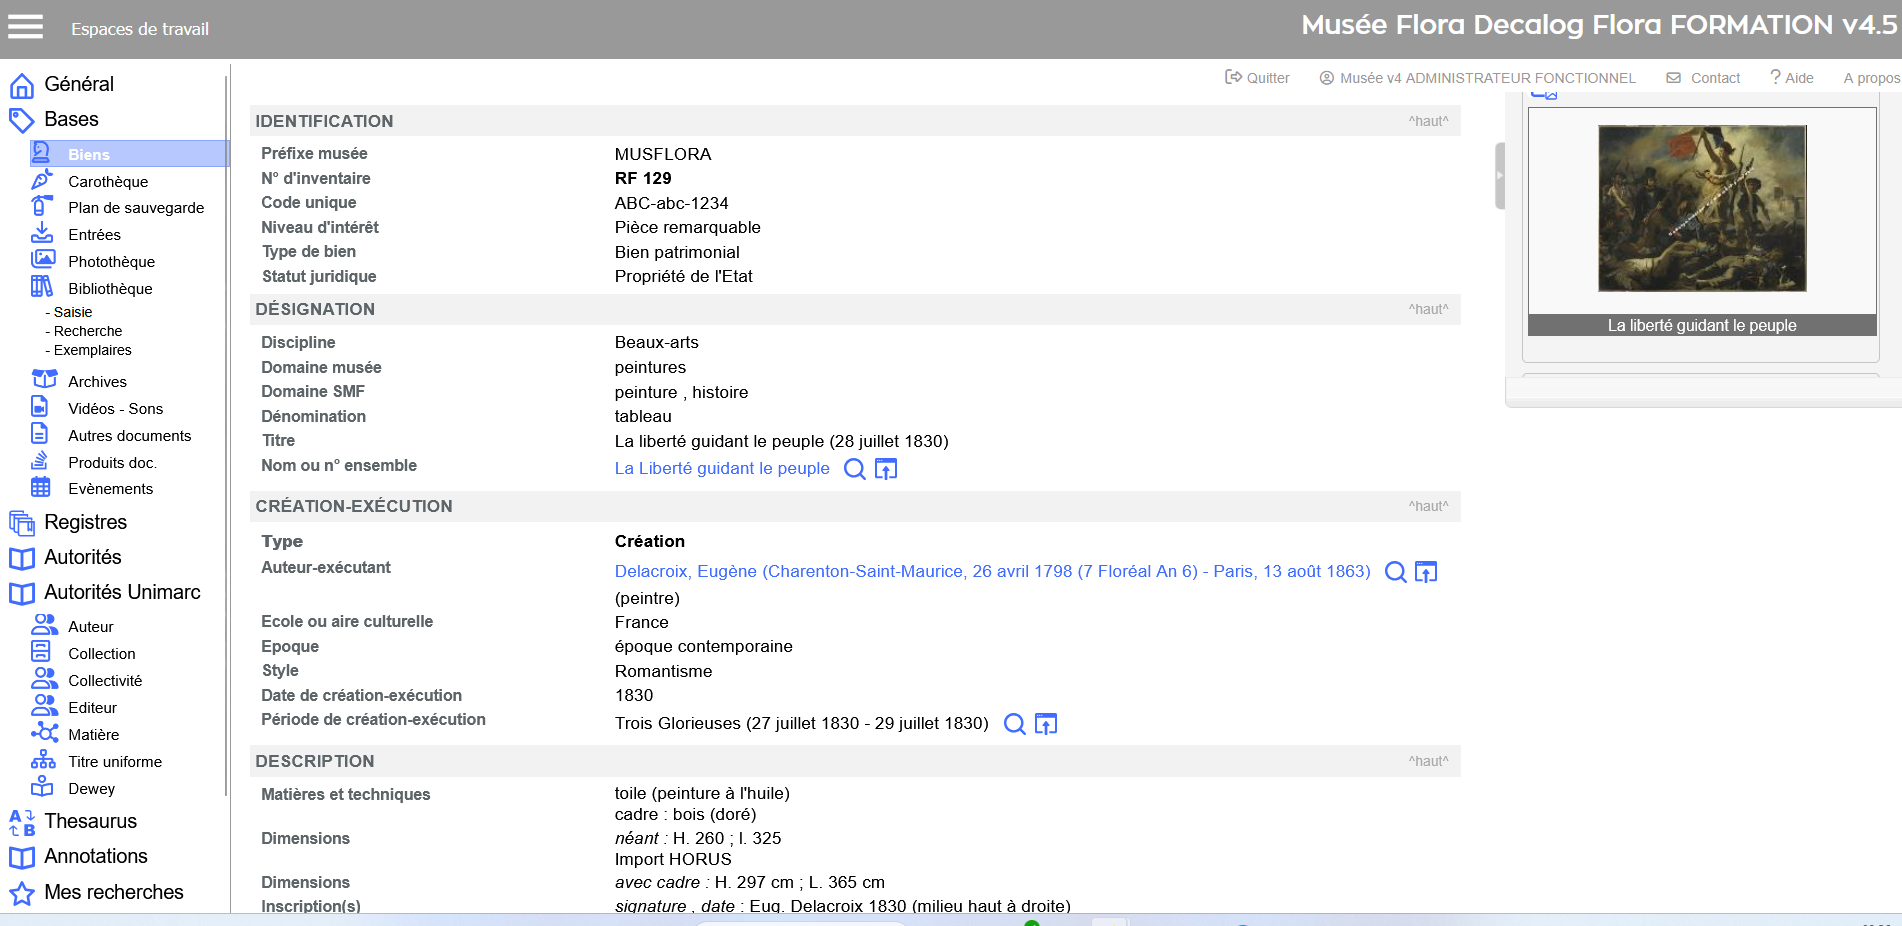Click the Entrées download icon
The height and width of the screenshot is (926, 1902).
42,233
